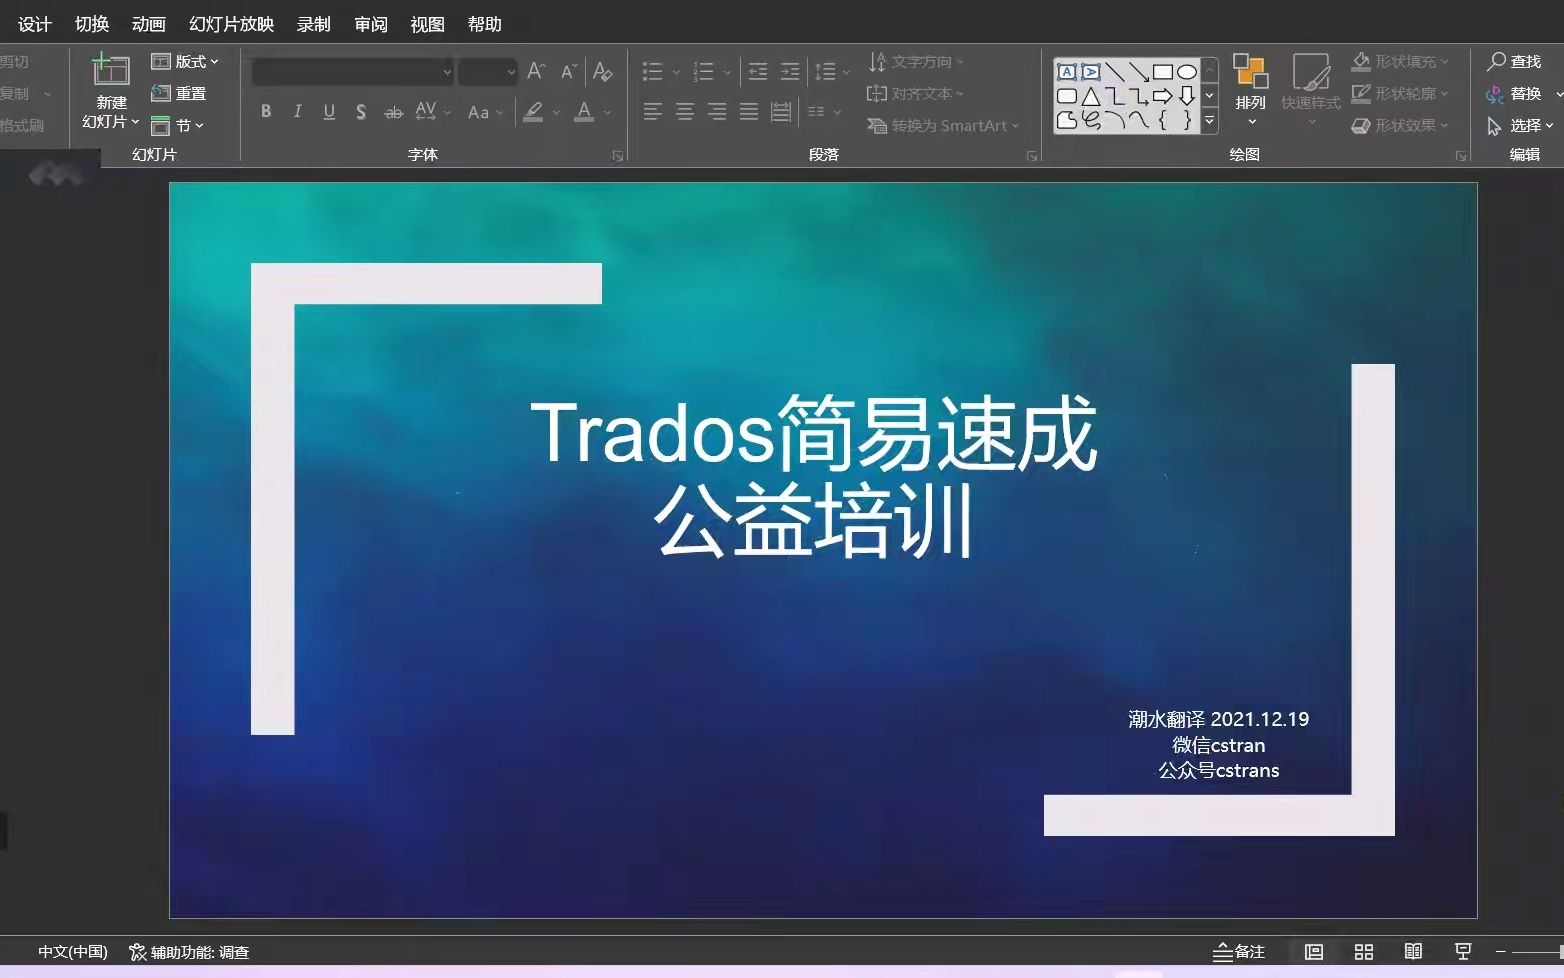The image size is (1564, 978).
Task: Toggle italic formatting on selected text
Action: (297, 111)
